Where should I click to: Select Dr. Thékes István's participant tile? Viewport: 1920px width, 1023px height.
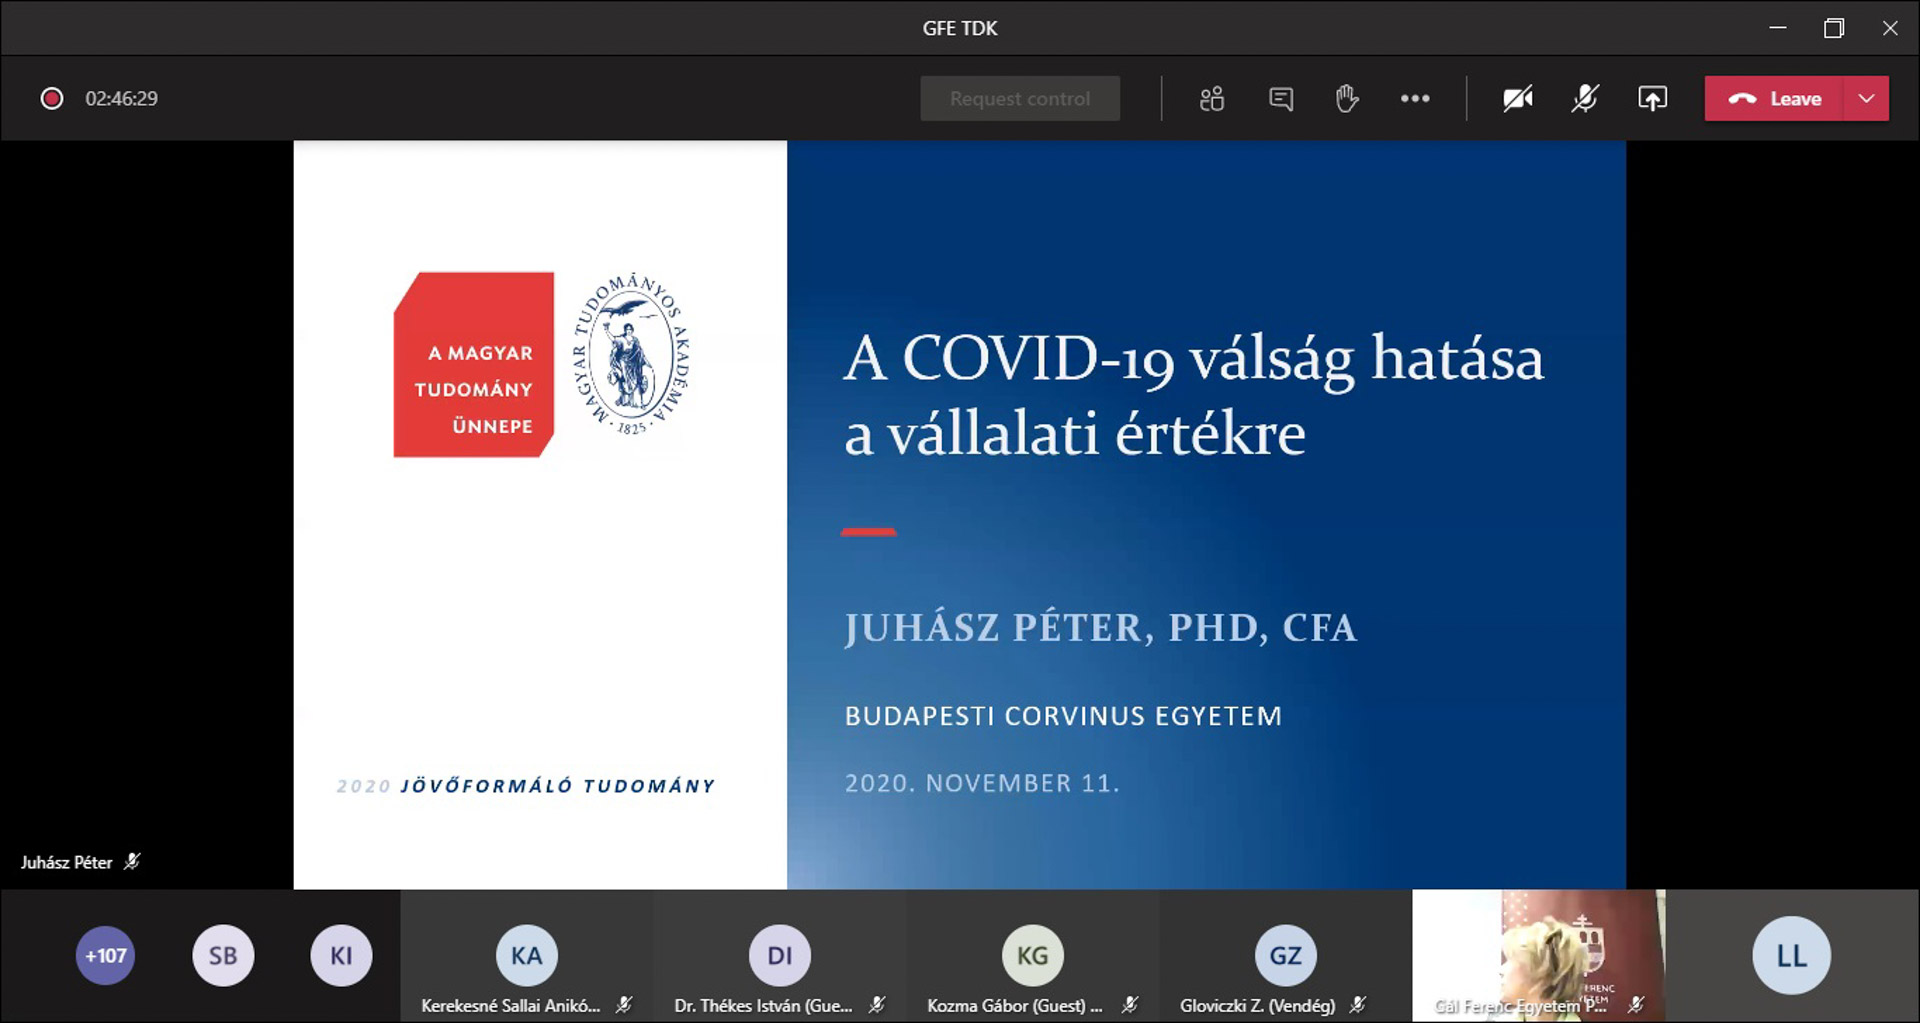(779, 956)
